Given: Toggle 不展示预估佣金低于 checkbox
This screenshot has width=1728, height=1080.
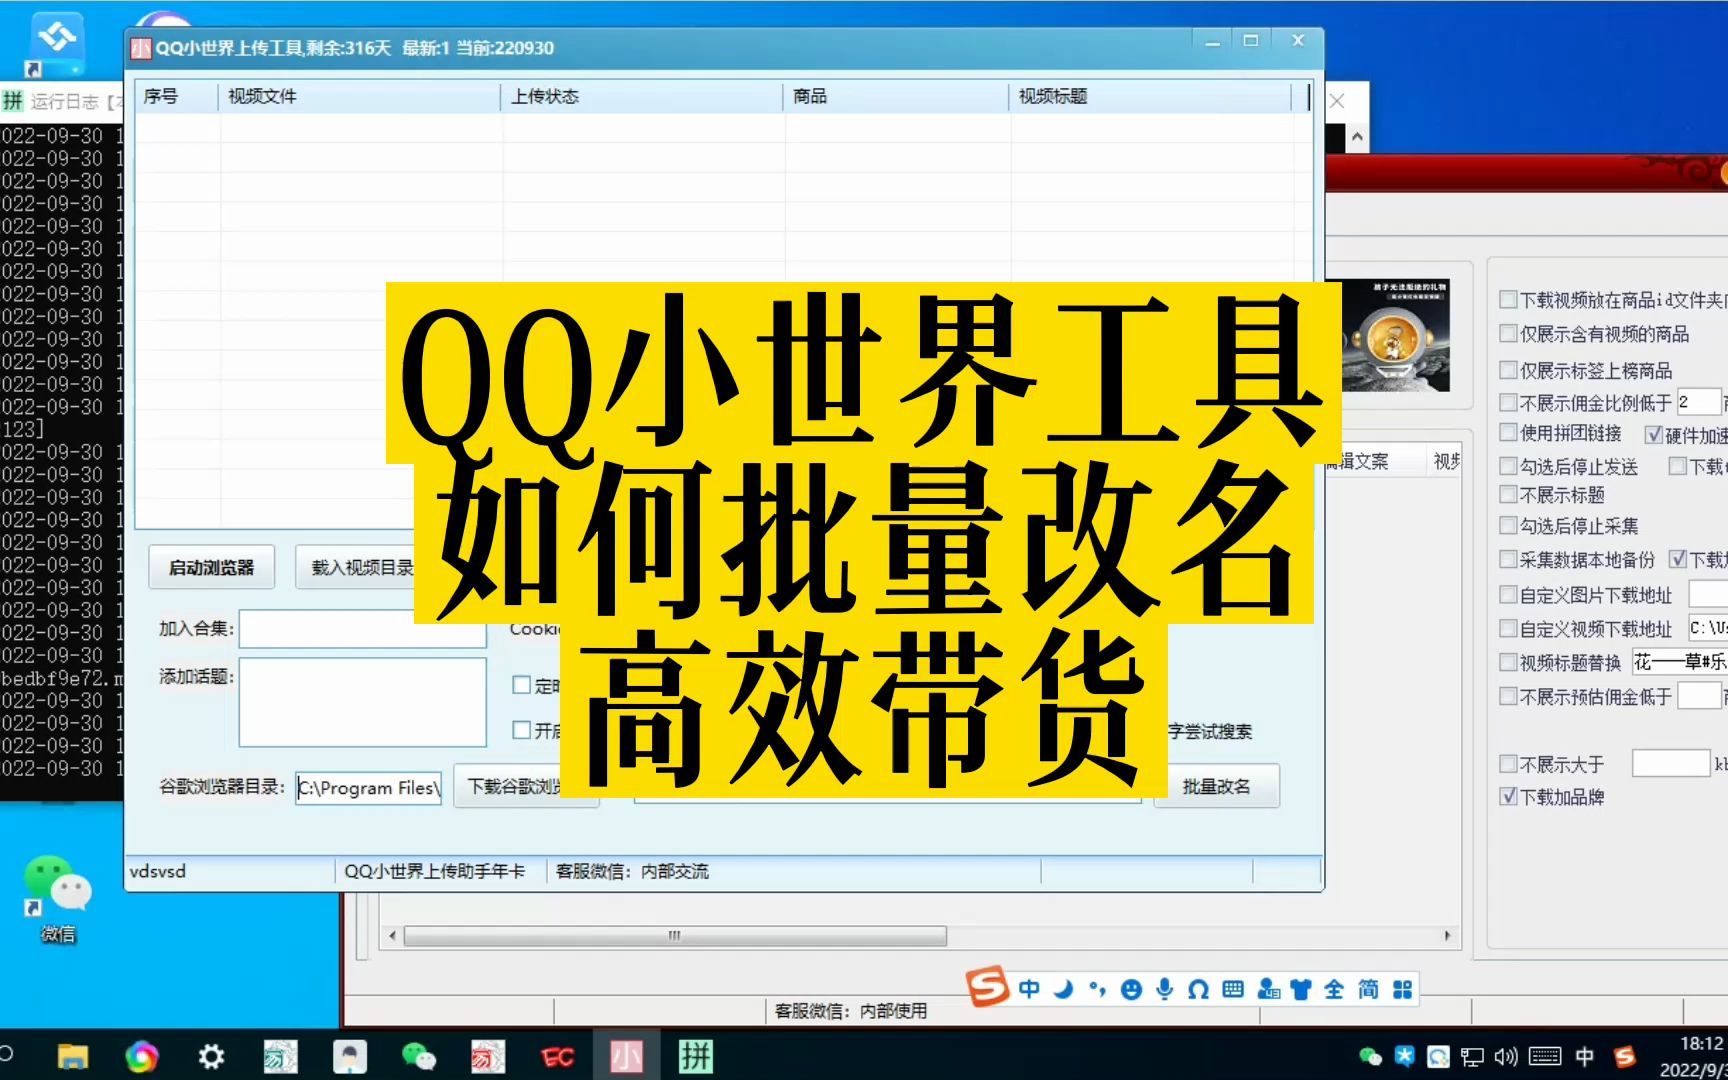Looking at the screenshot, I should 1508,696.
